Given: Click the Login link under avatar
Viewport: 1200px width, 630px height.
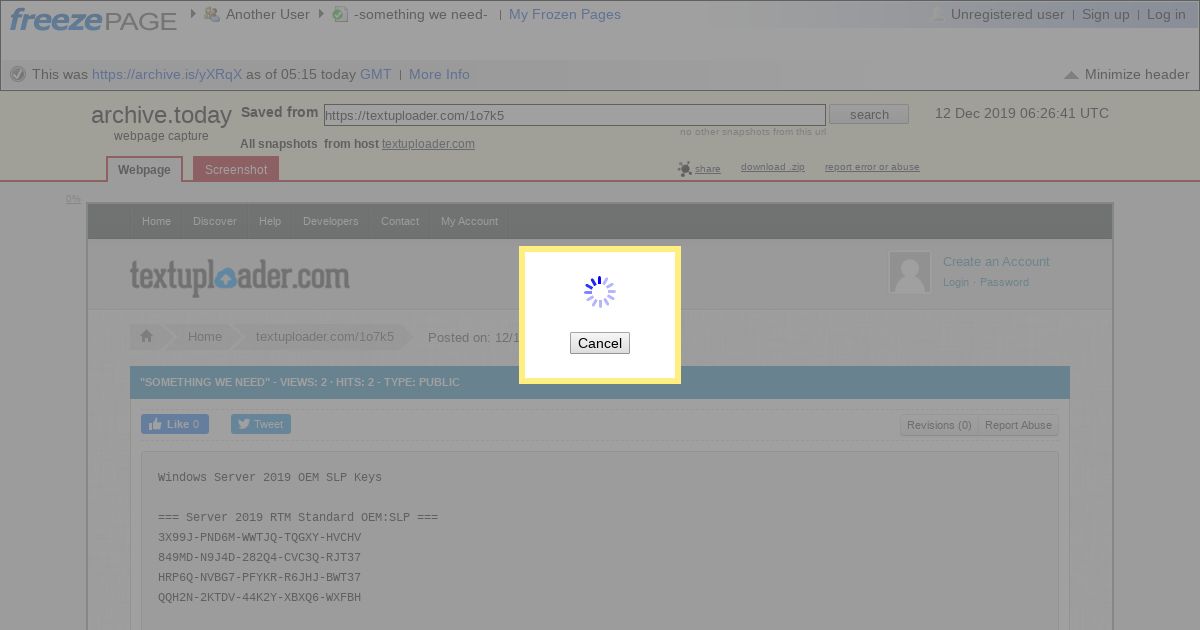Looking at the screenshot, I should pos(956,282).
